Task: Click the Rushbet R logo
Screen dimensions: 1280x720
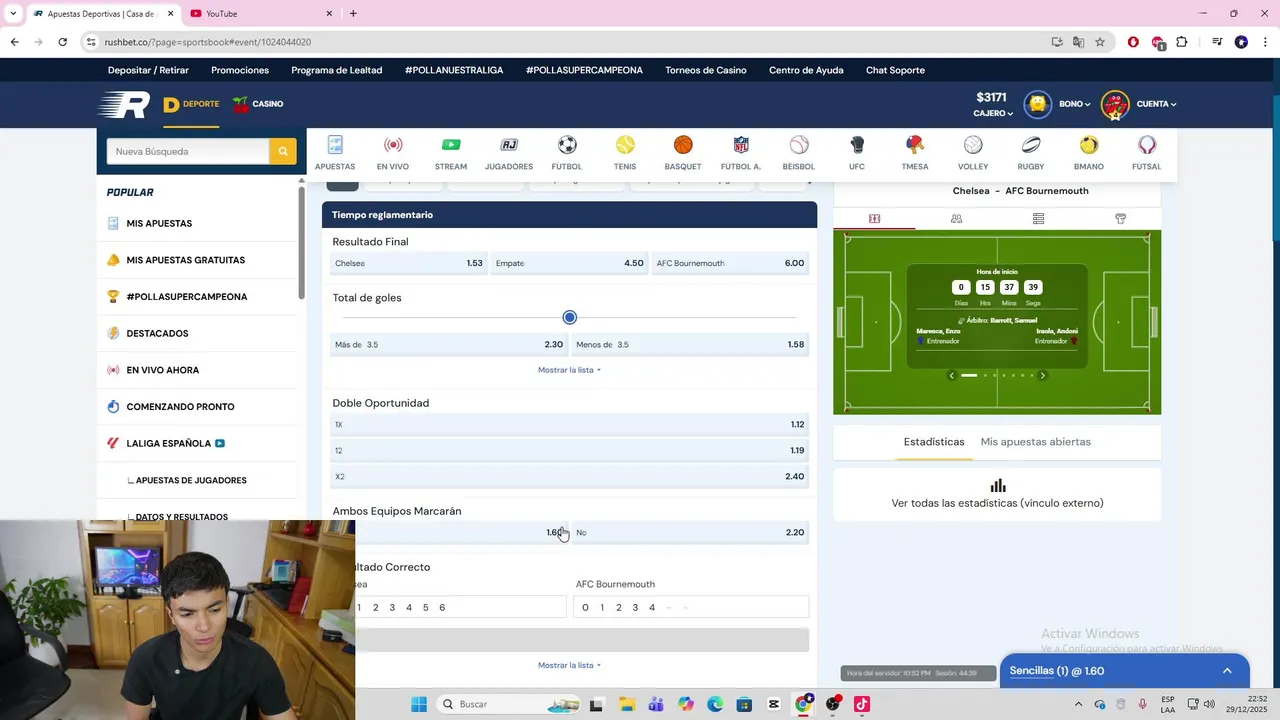Action: (124, 104)
